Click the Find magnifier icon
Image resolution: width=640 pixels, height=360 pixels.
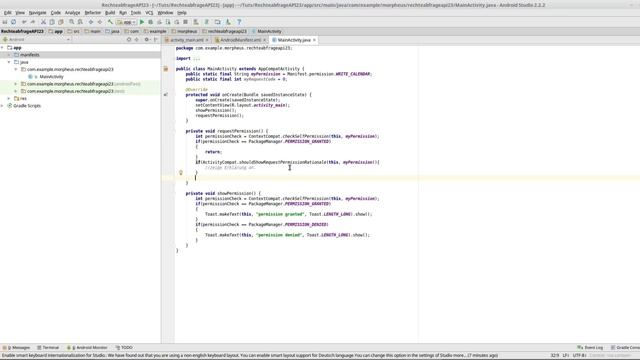pos(71,22)
